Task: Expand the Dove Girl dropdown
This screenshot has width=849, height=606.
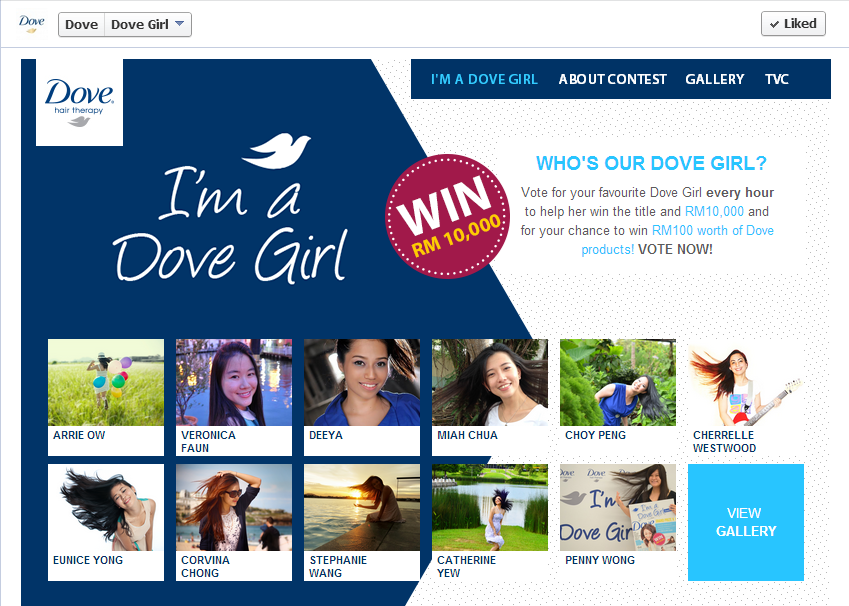Action: [148, 25]
